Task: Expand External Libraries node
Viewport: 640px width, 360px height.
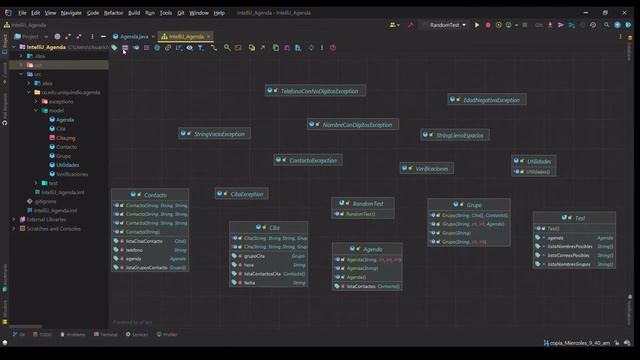Action: [14, 219]
